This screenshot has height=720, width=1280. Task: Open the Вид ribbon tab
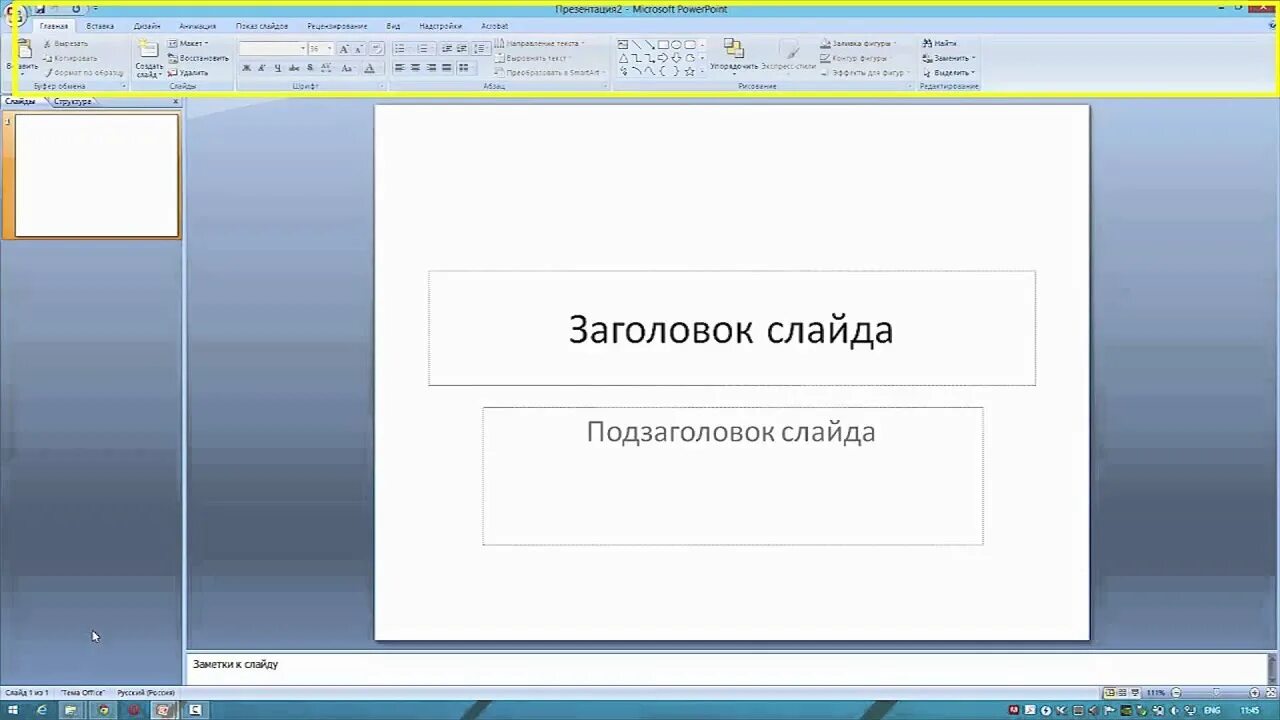click(393, 26)
